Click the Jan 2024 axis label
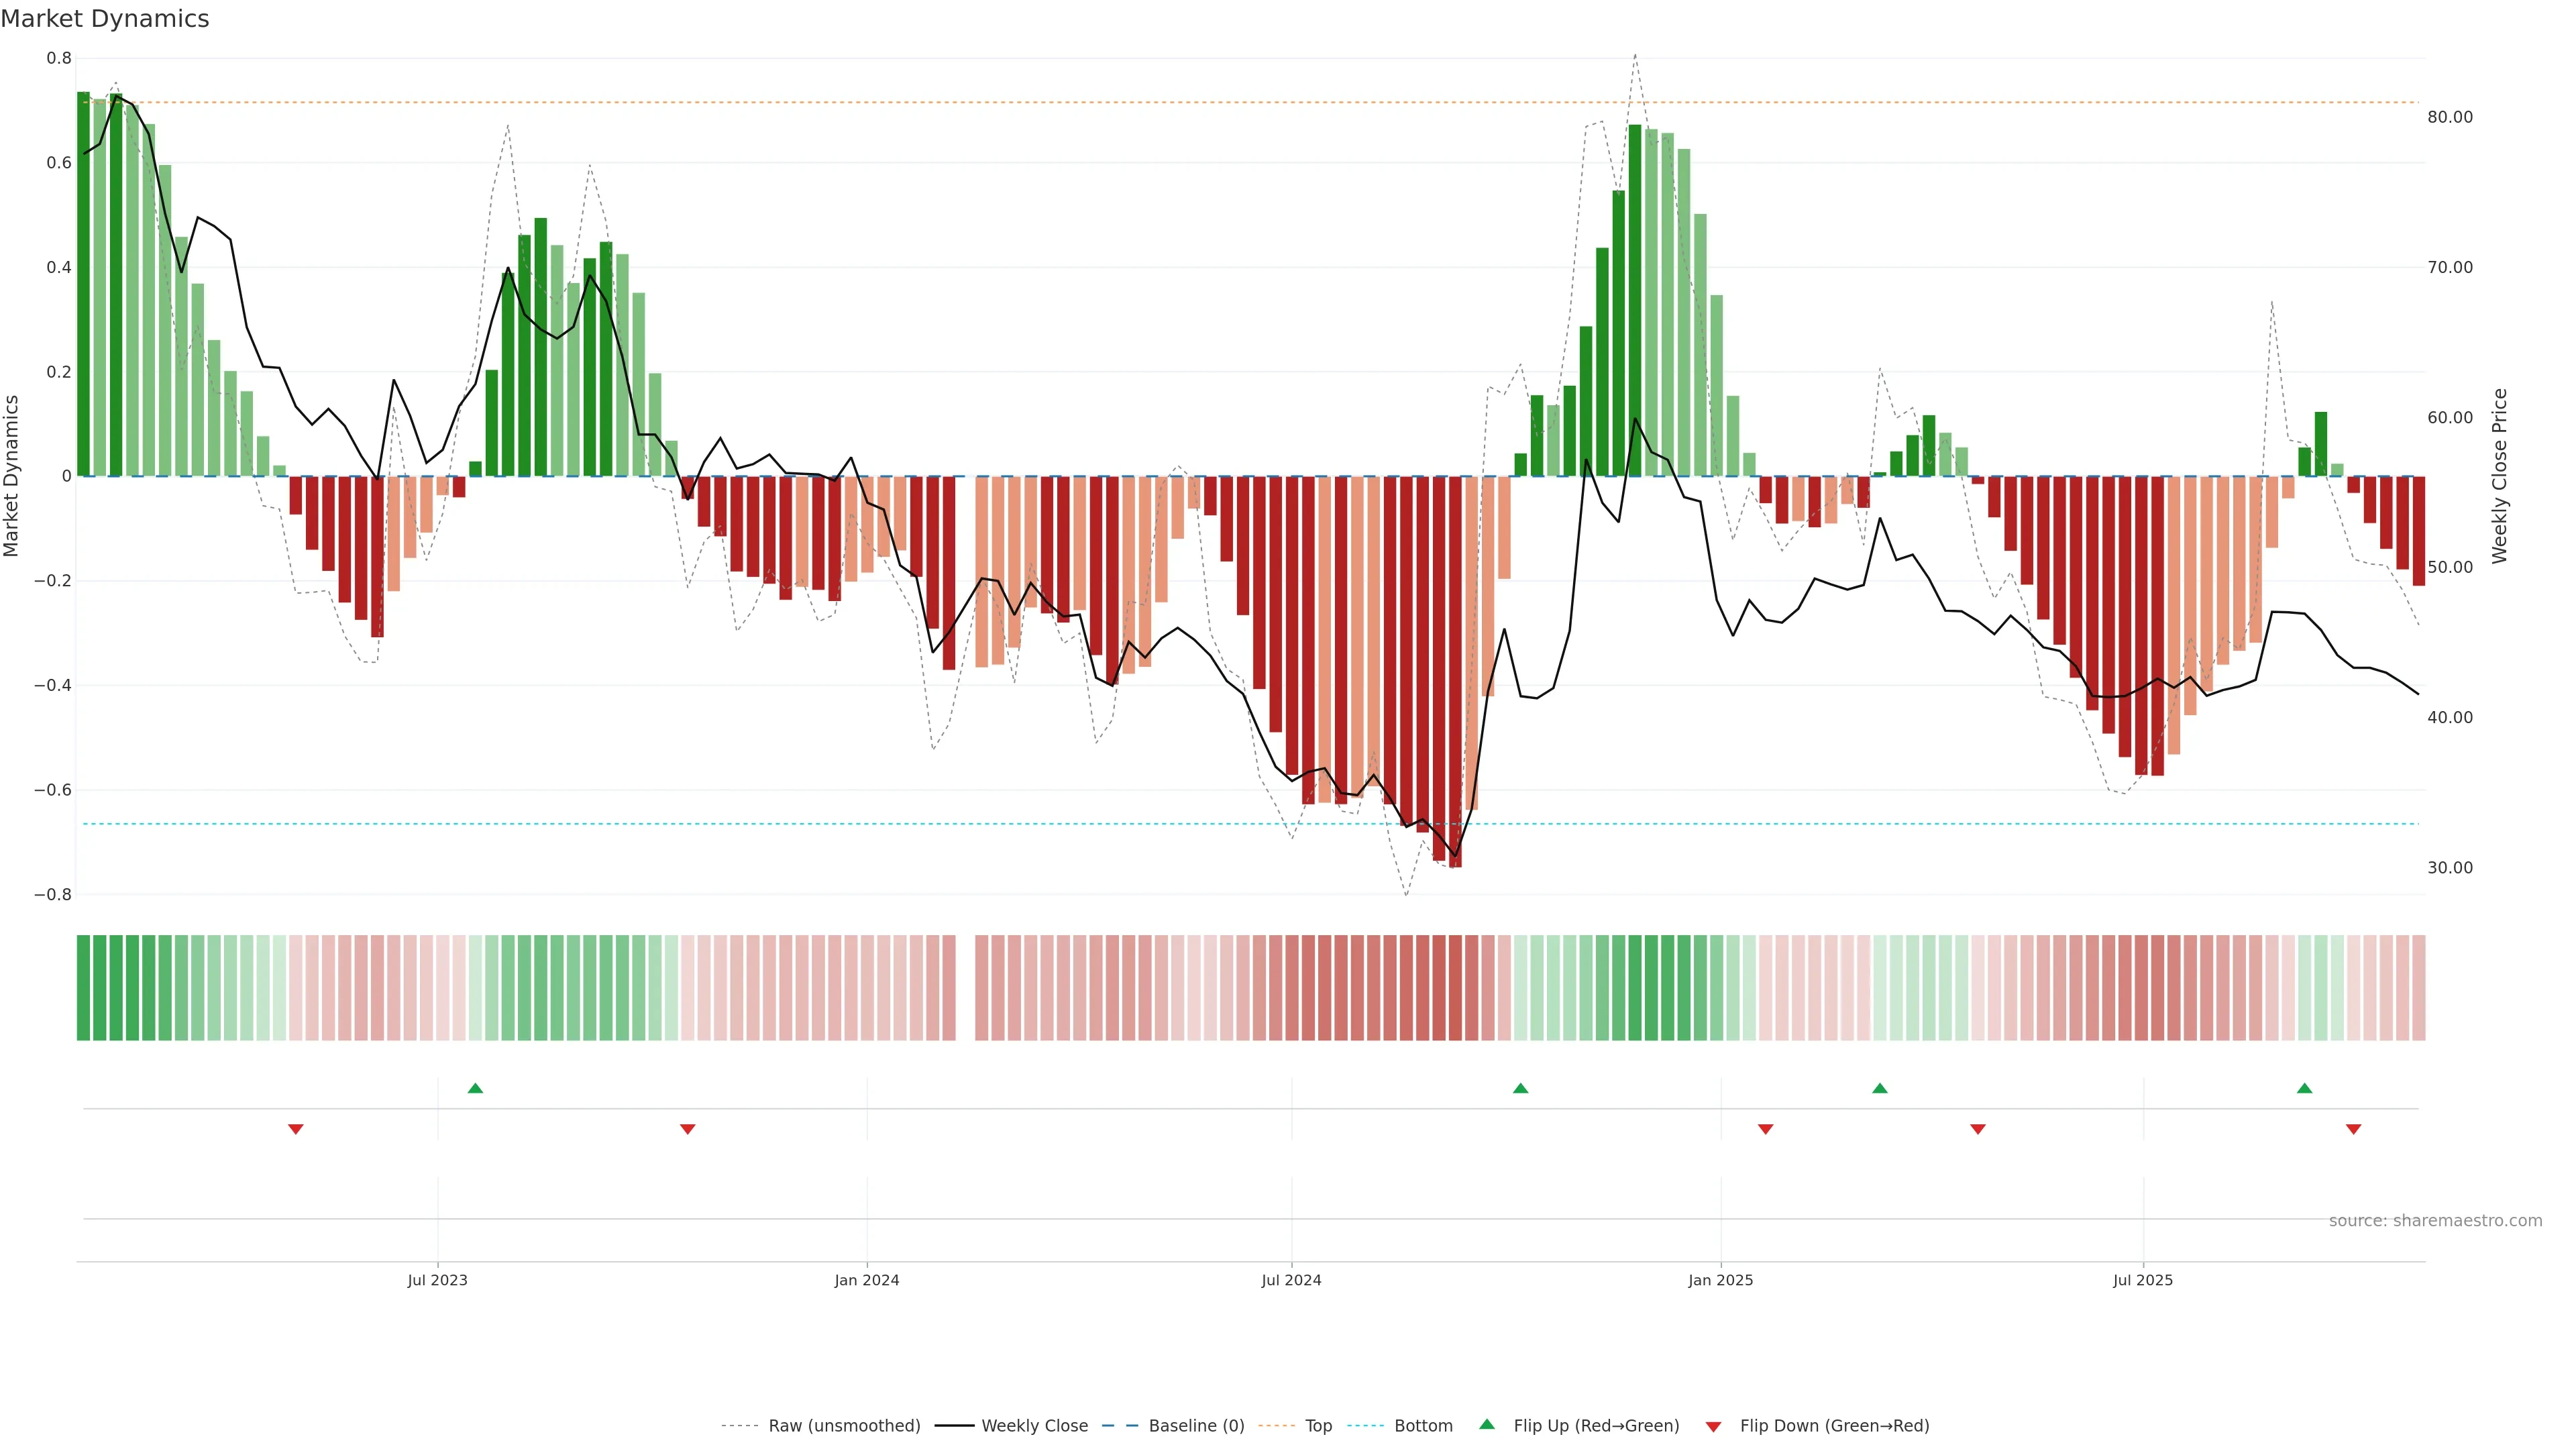Image resolution: width=2576 pixels, height=1449 pixels. pyautogui.click(x=866, y=1280)
